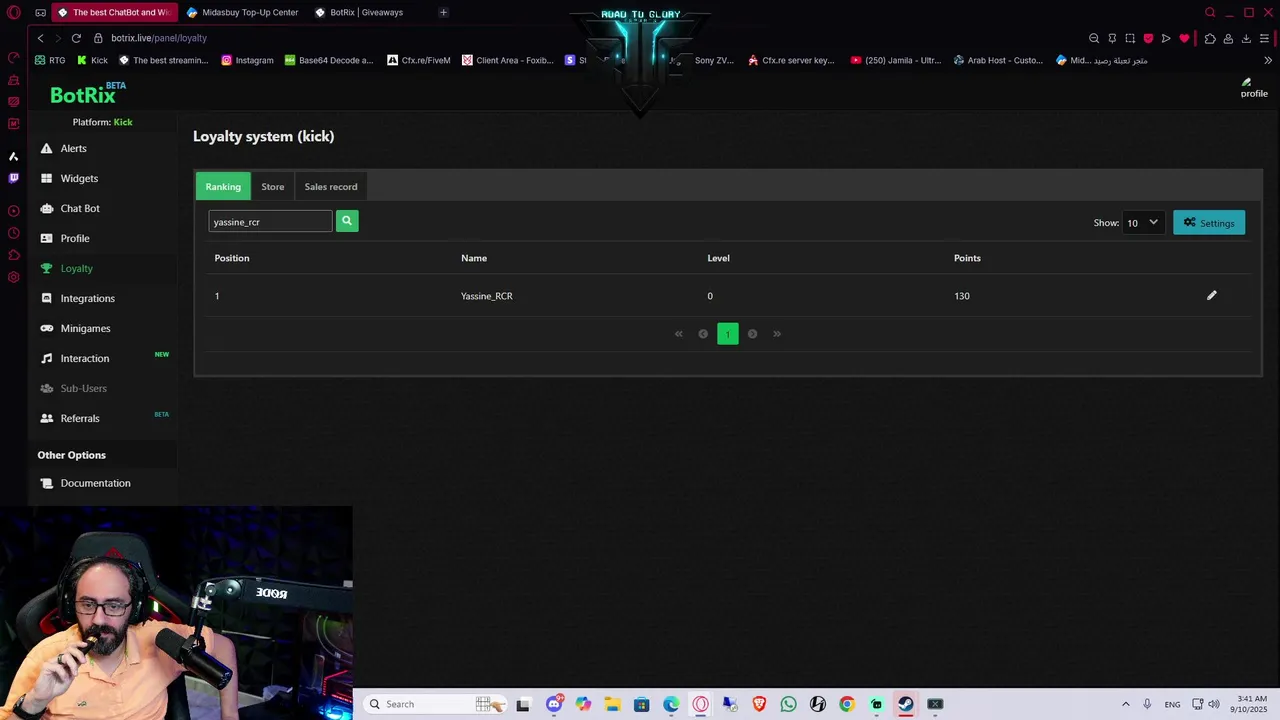Open the profile menu at top right
1280x720 pixels.
coord(1253,88)
